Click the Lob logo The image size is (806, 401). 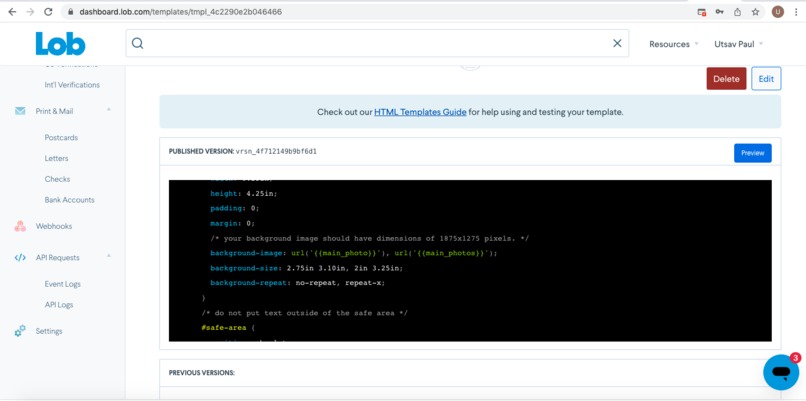pos(60,44)
